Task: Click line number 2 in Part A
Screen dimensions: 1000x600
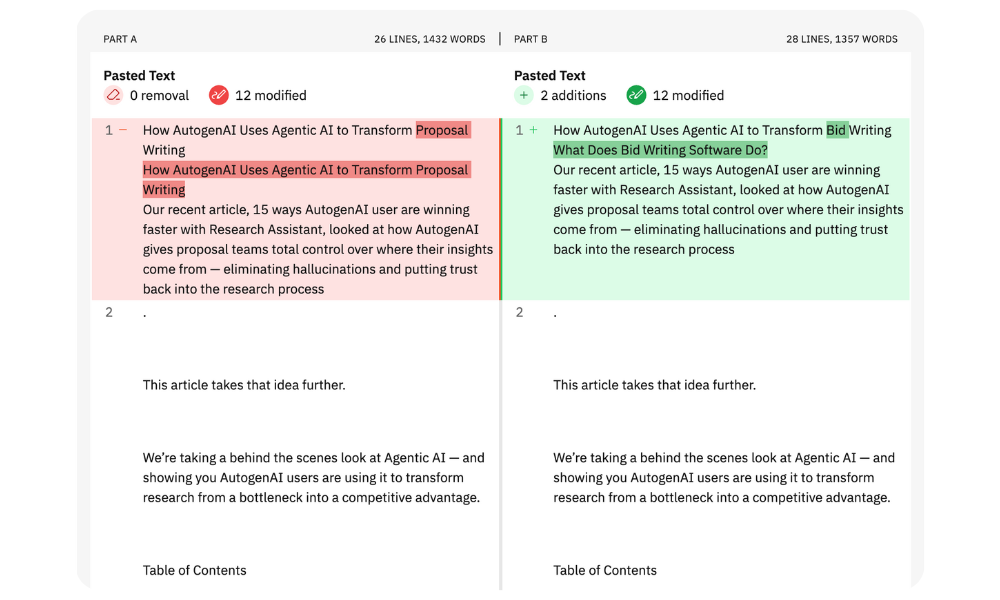Action: tap(109, 312)
